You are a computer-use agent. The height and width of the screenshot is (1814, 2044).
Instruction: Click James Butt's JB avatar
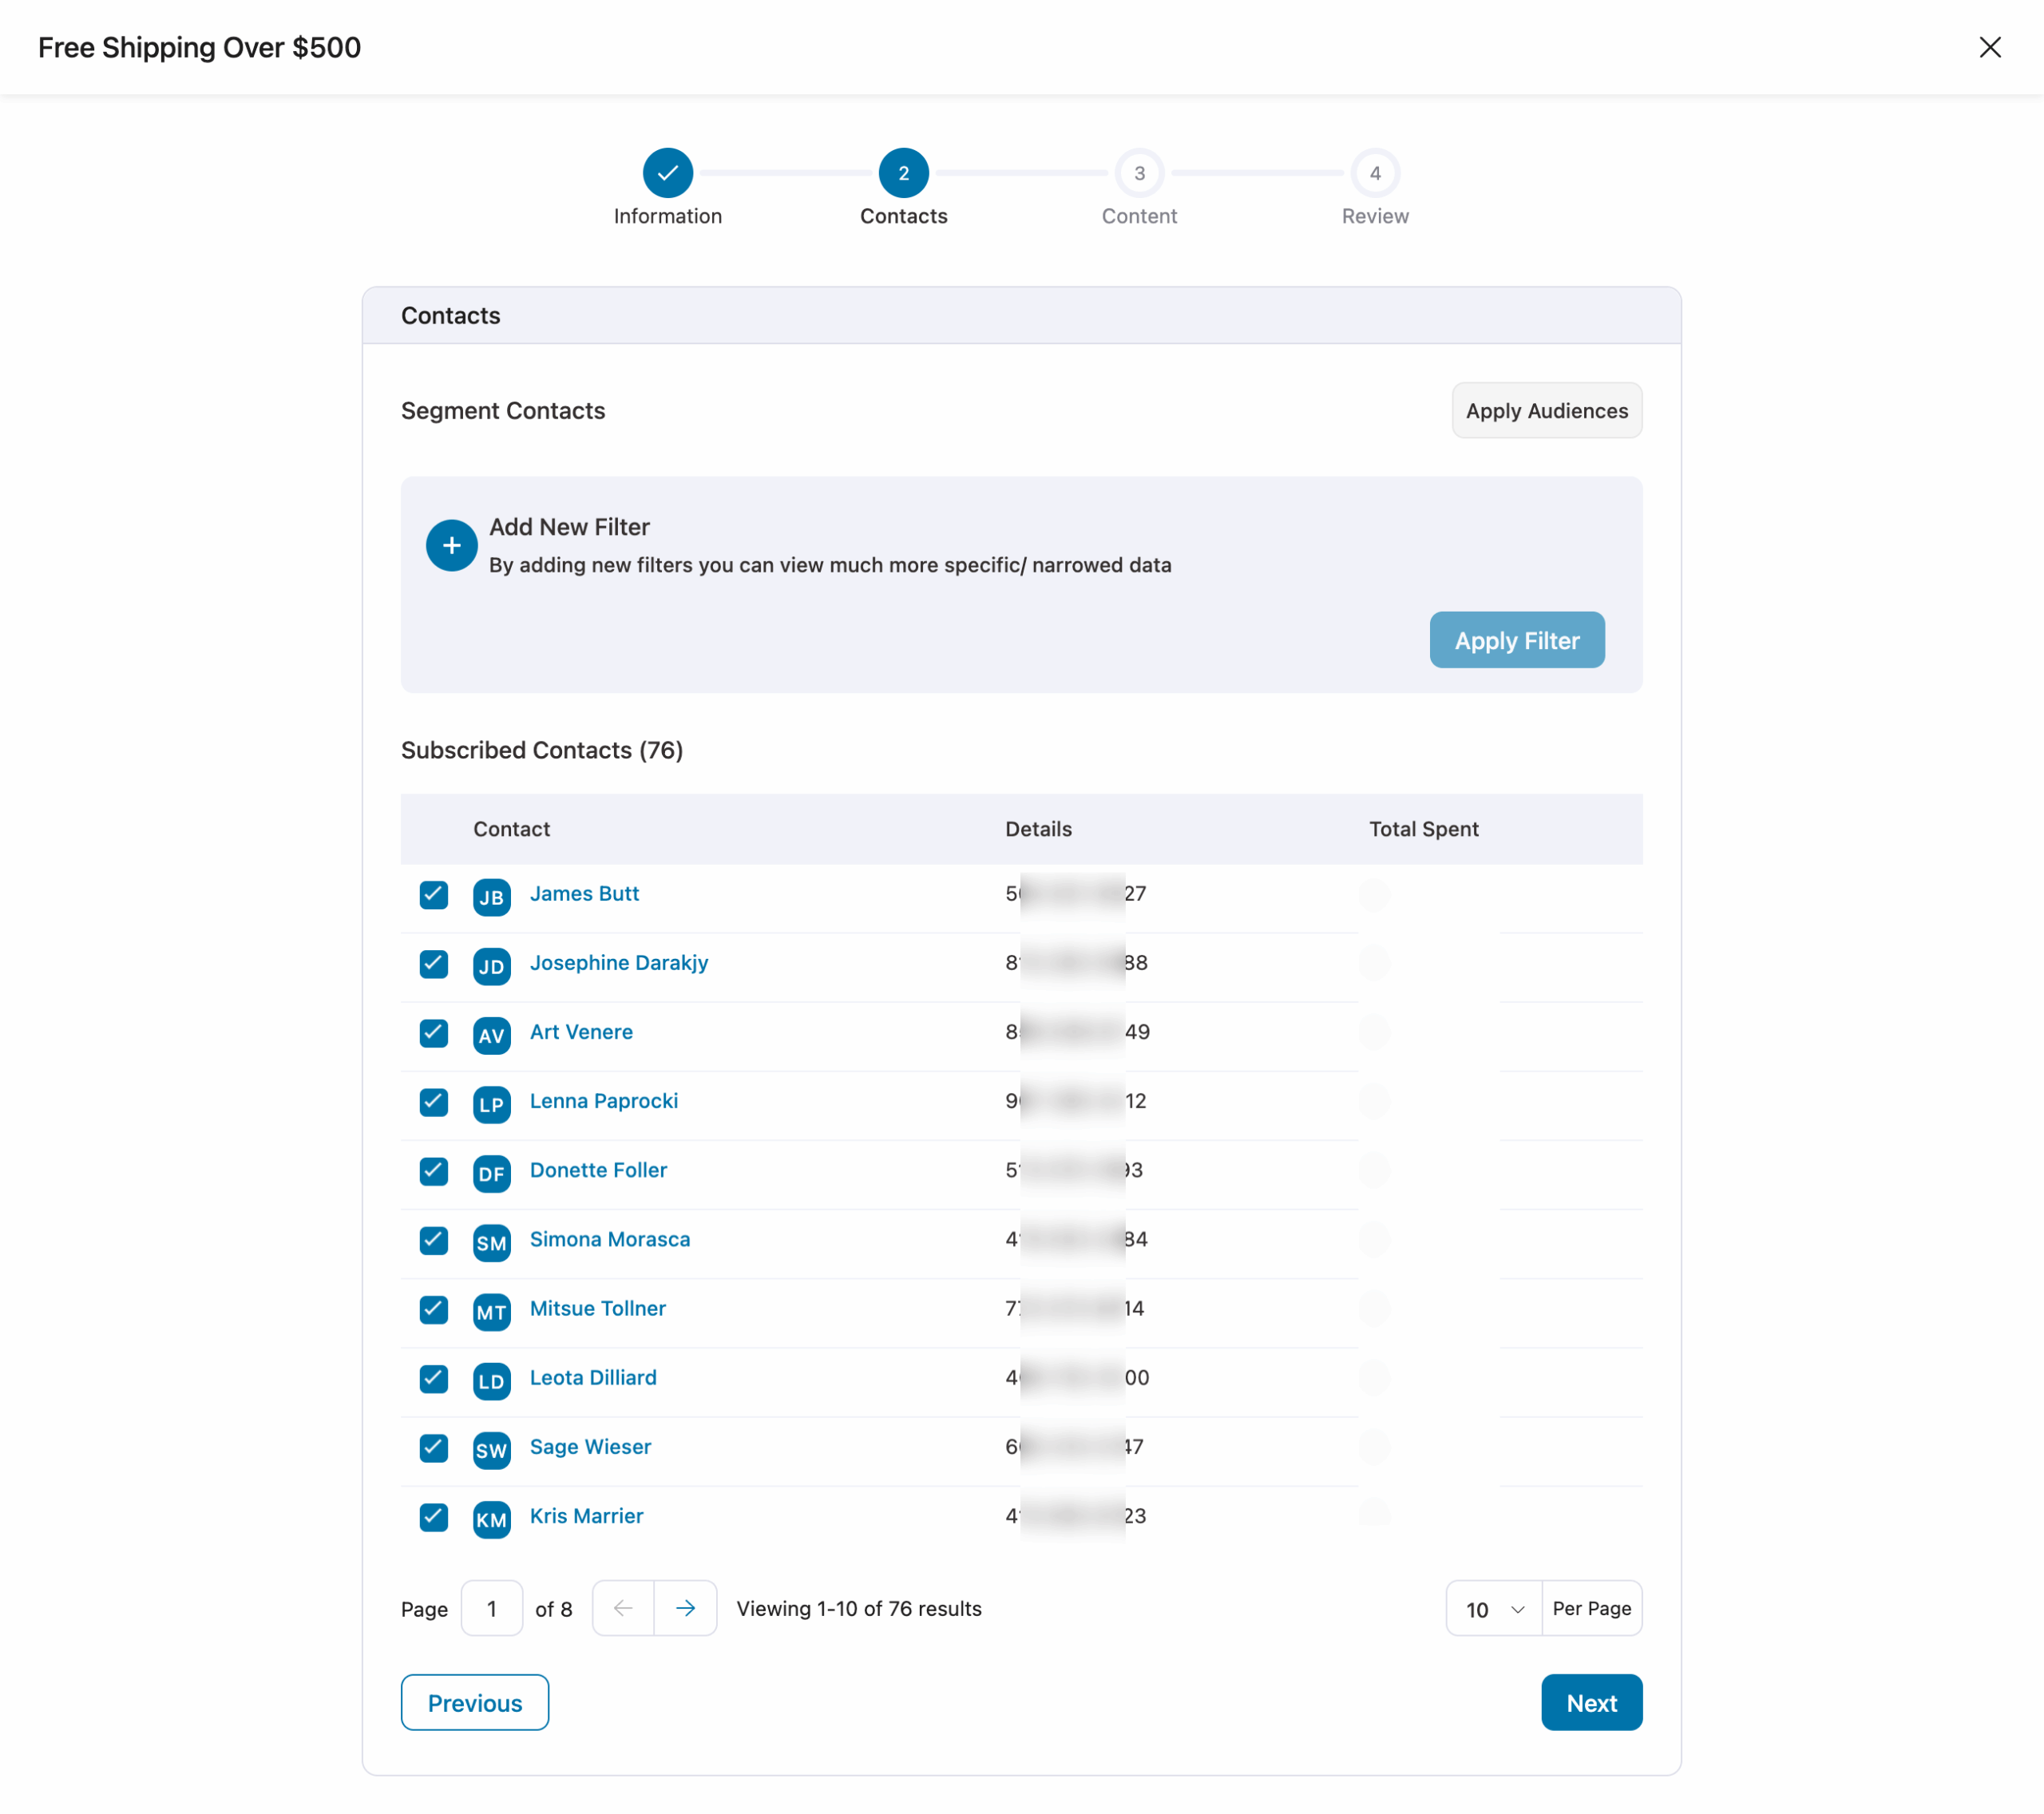[492, 897]
